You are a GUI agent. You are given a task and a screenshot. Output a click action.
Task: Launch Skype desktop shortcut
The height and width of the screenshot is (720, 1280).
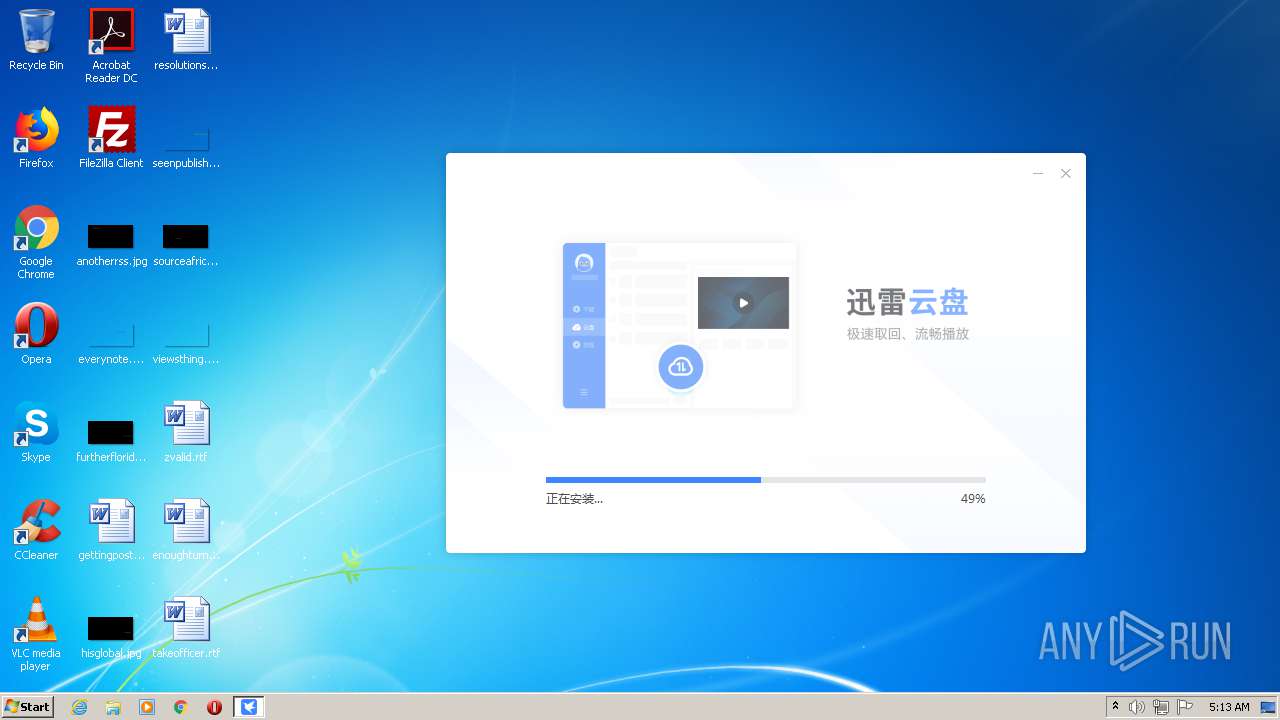(36, 432)
